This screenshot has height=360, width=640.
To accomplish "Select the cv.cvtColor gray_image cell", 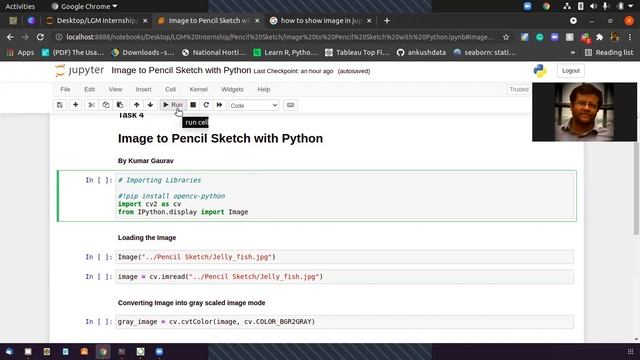I will click(345, 322).
